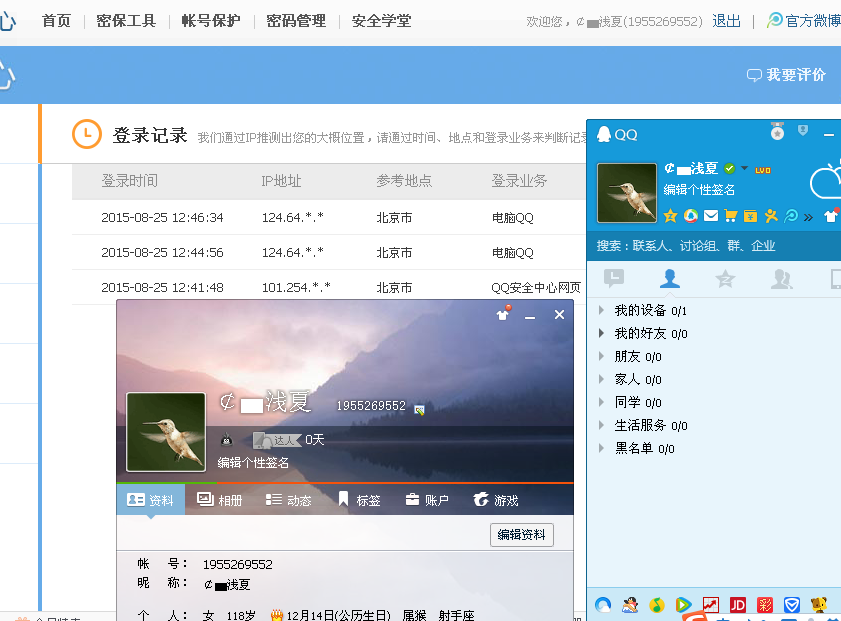
Task: Click the birthday cake icon beside 12月14日
Action: pos(277,615)
